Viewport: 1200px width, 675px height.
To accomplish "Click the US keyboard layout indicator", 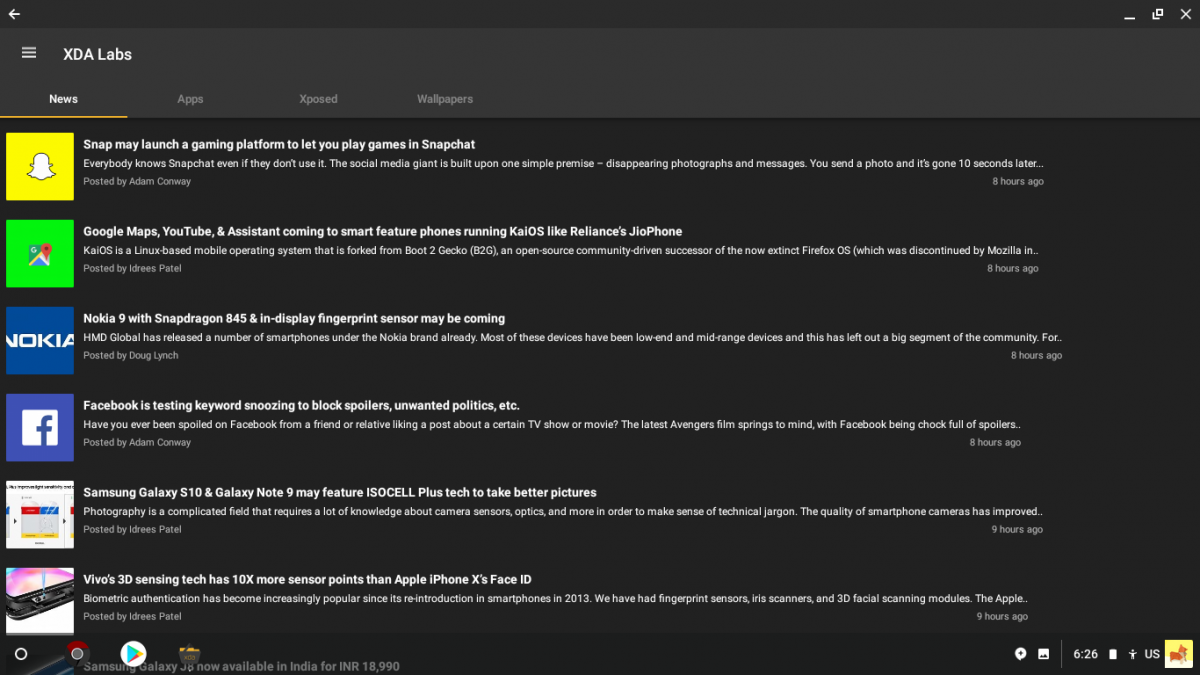I will tap(1151, 653).
